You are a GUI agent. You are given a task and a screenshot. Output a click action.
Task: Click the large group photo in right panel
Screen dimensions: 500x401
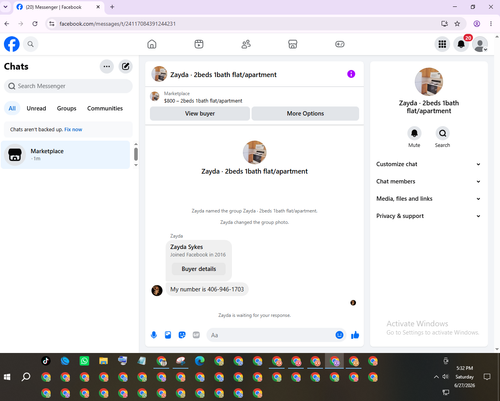(x=429, y=82)
